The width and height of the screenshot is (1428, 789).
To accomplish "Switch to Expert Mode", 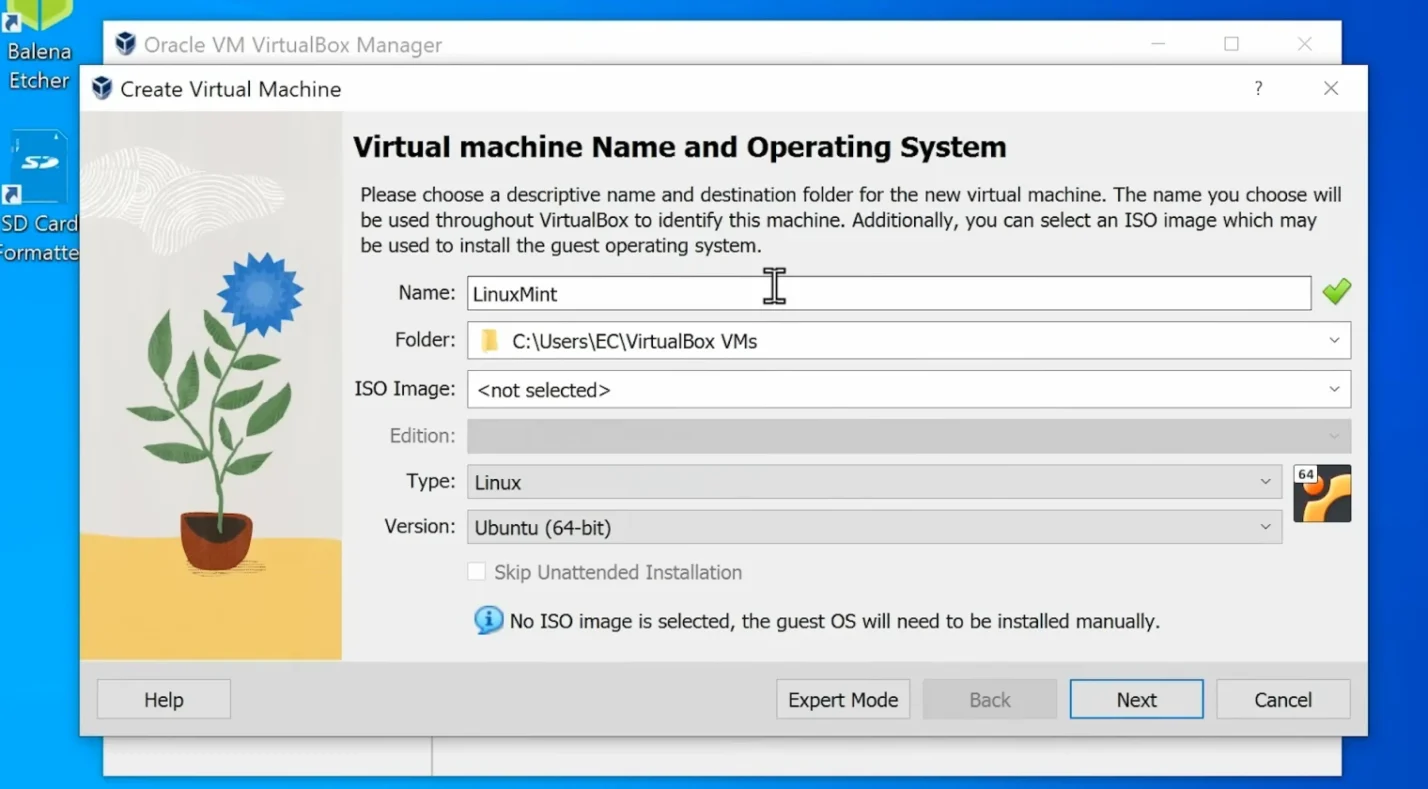I will coord(842,699).
